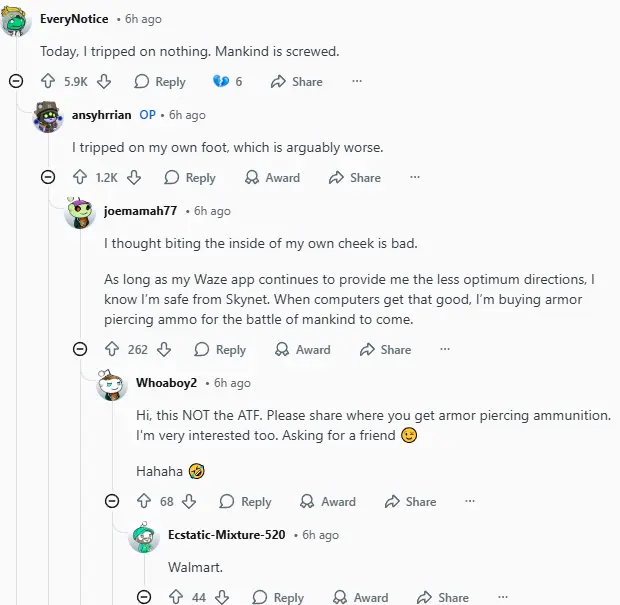The width and height of the screenshot is (620, 605).
Task: Collapse joemamah77's reply thread
Action: coord(80,350)
